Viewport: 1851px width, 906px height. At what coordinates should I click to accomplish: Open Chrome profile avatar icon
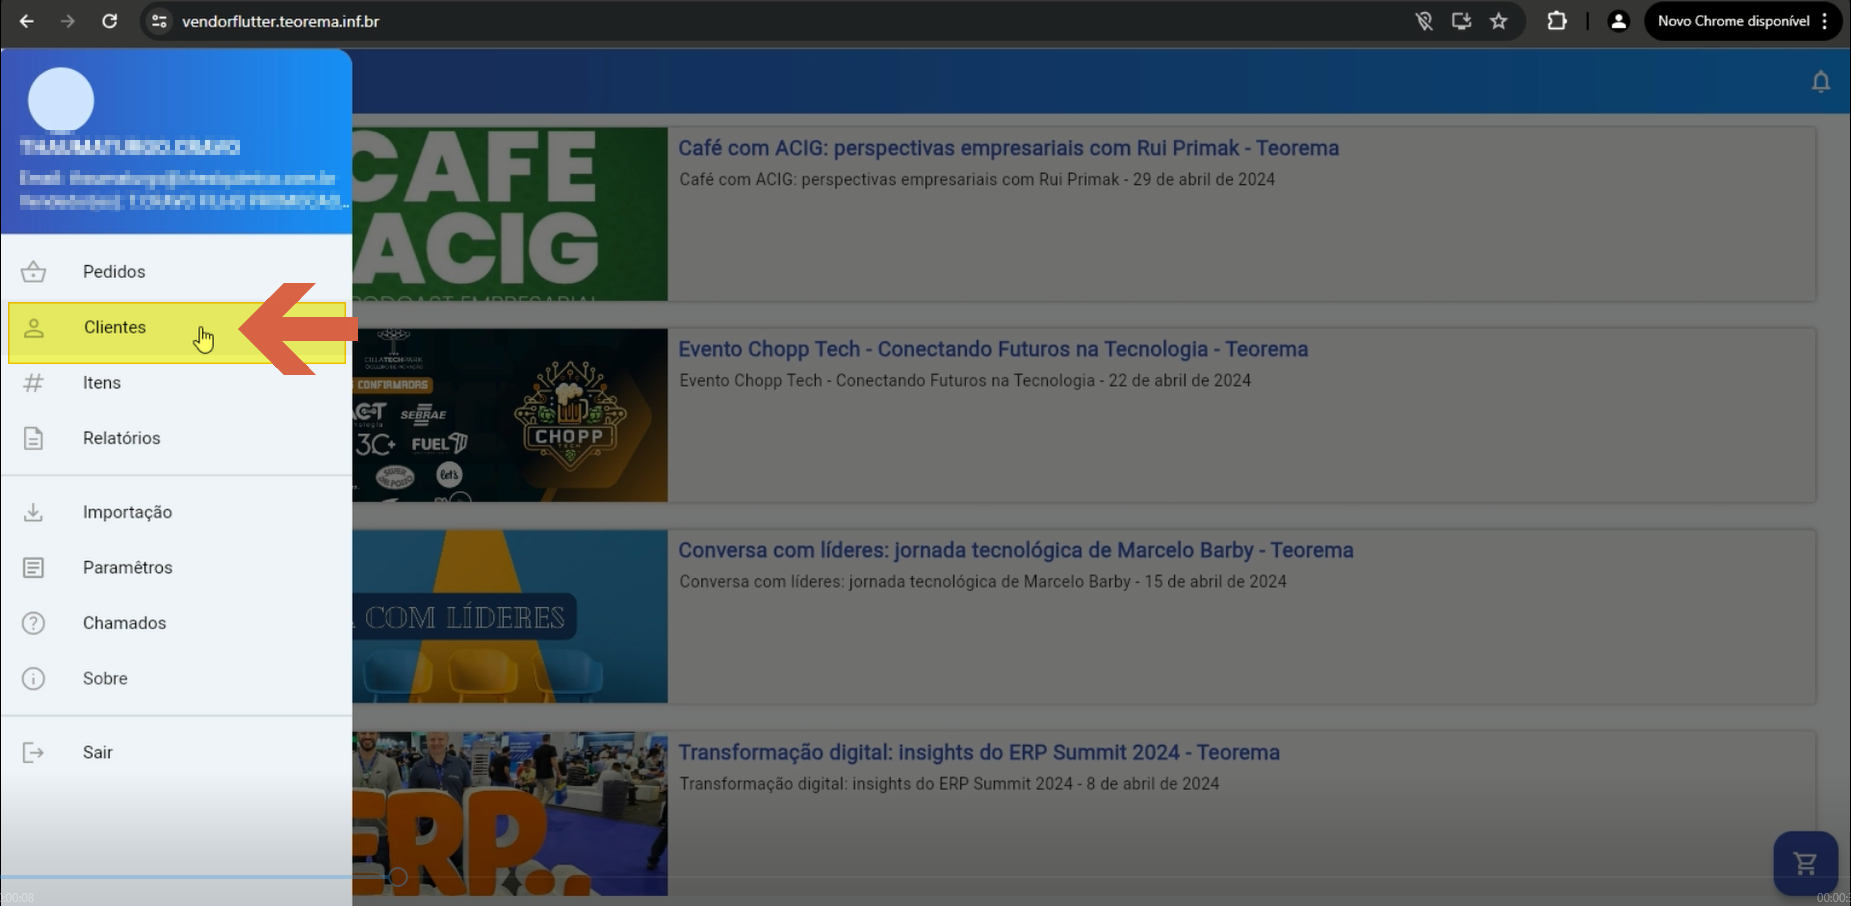click(x=1617, y=21)
